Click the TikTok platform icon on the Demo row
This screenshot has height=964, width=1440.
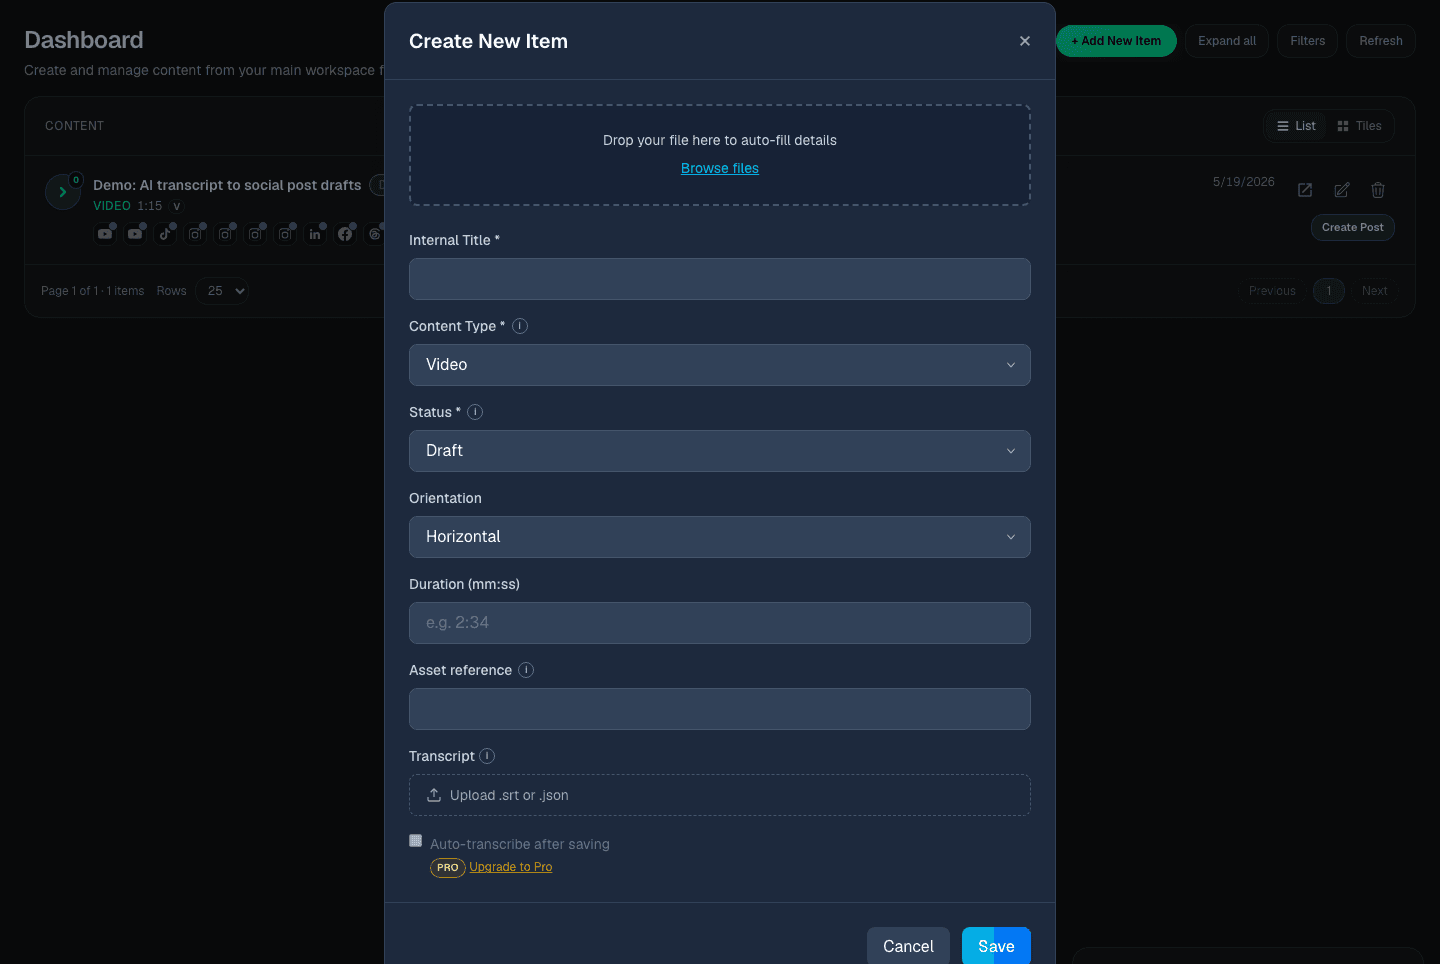point(165,234)
